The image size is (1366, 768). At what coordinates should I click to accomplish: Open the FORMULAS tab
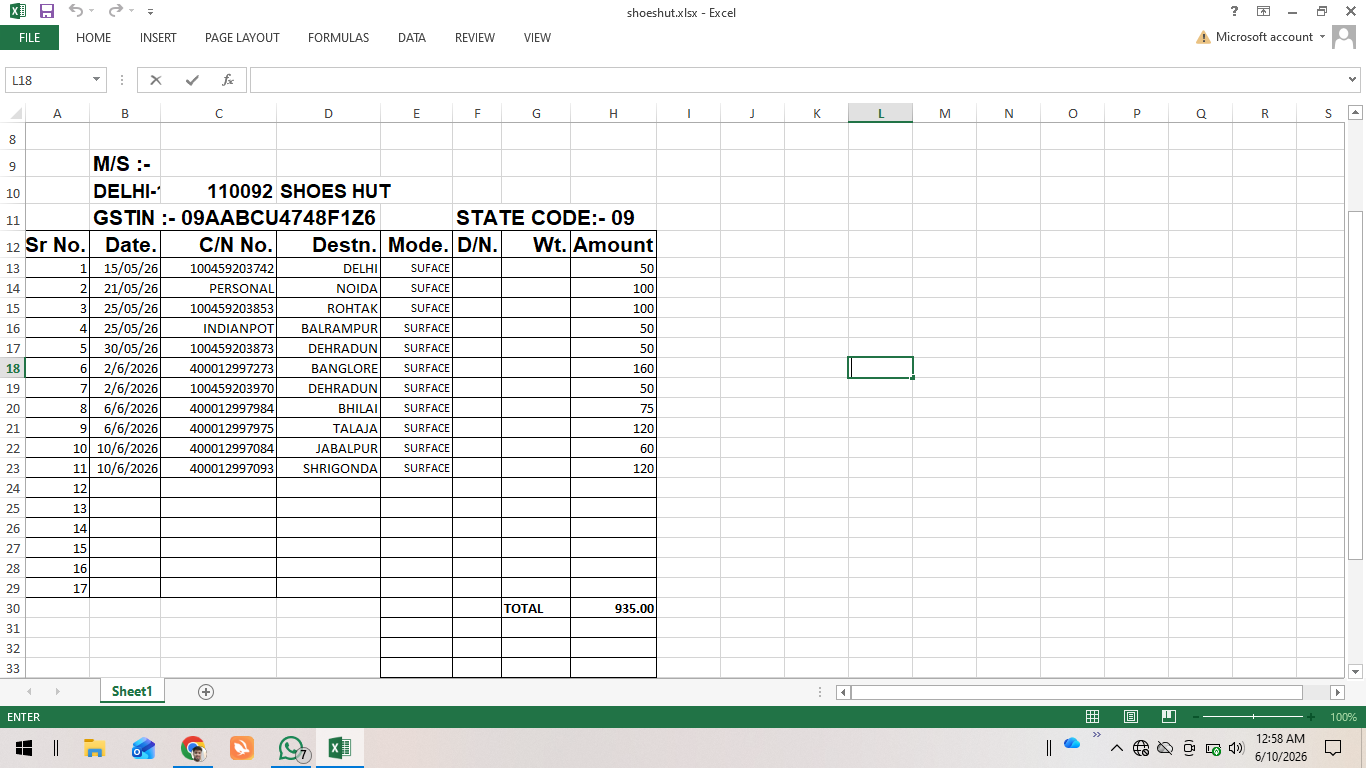(x=338, y=38)
